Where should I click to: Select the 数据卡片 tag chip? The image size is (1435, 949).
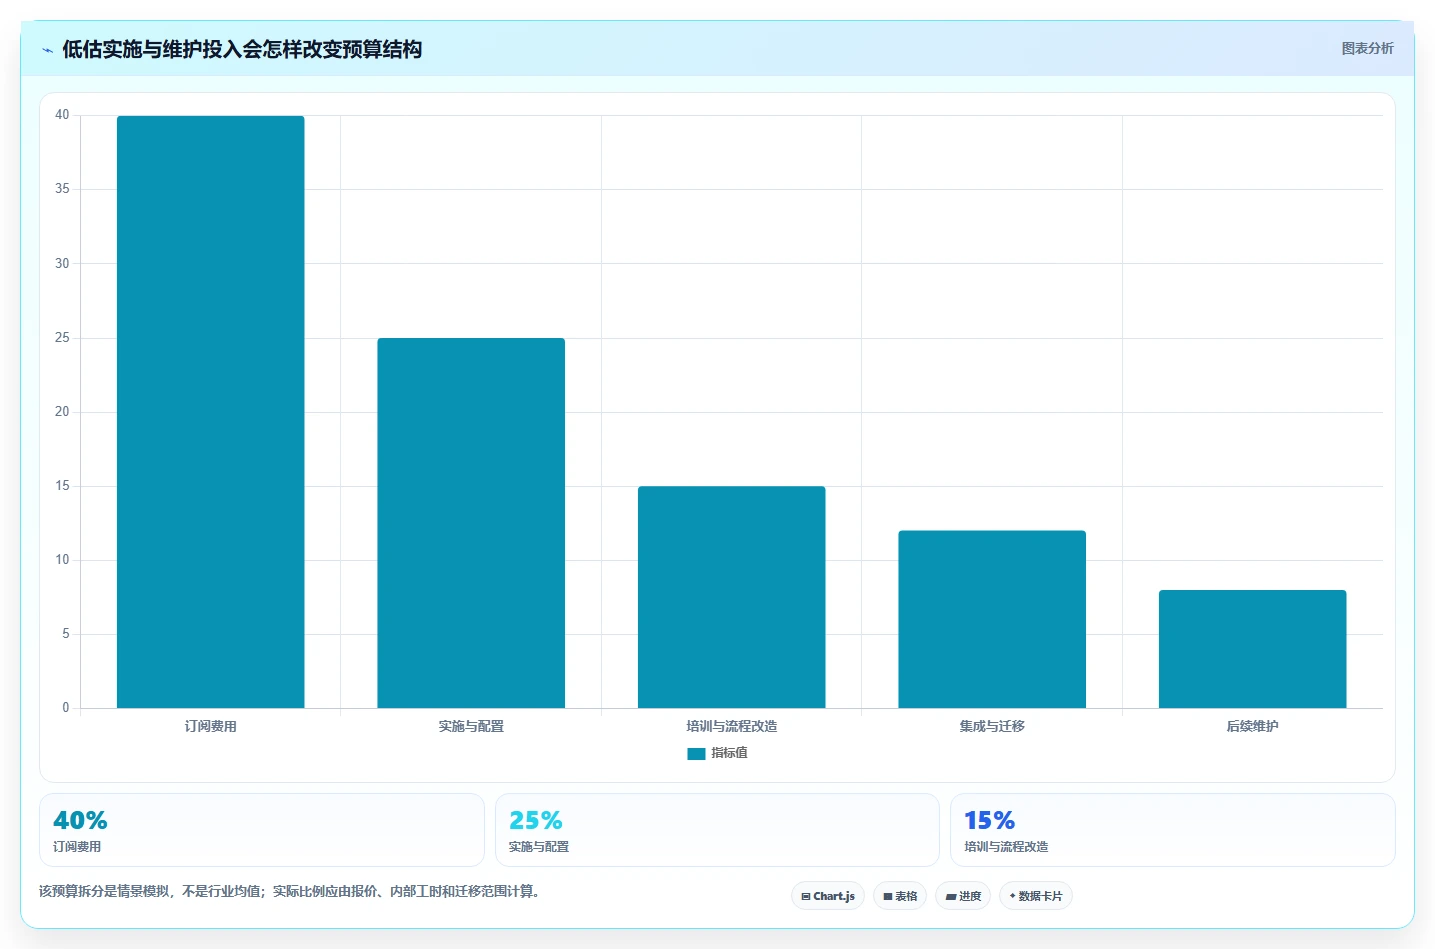tap(1036, 896)
